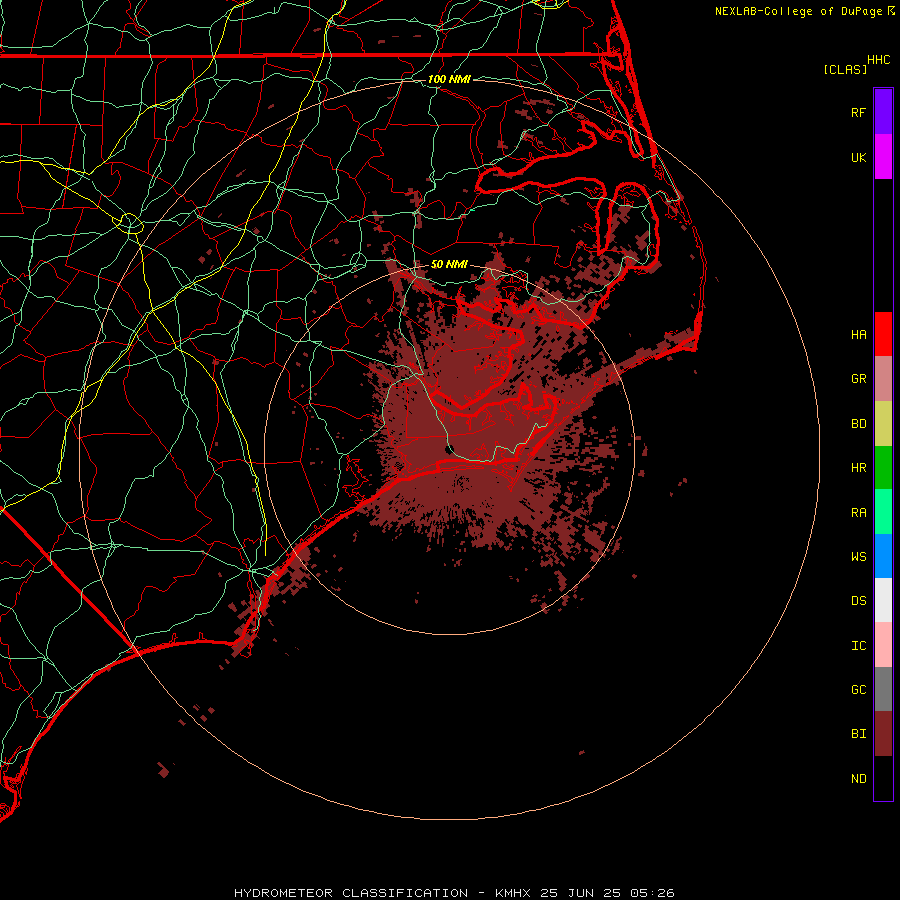Image resolution: width=900 pixels, height=900 pixels.
Task: Click the BI legend label
Action: tap(858, 734)
